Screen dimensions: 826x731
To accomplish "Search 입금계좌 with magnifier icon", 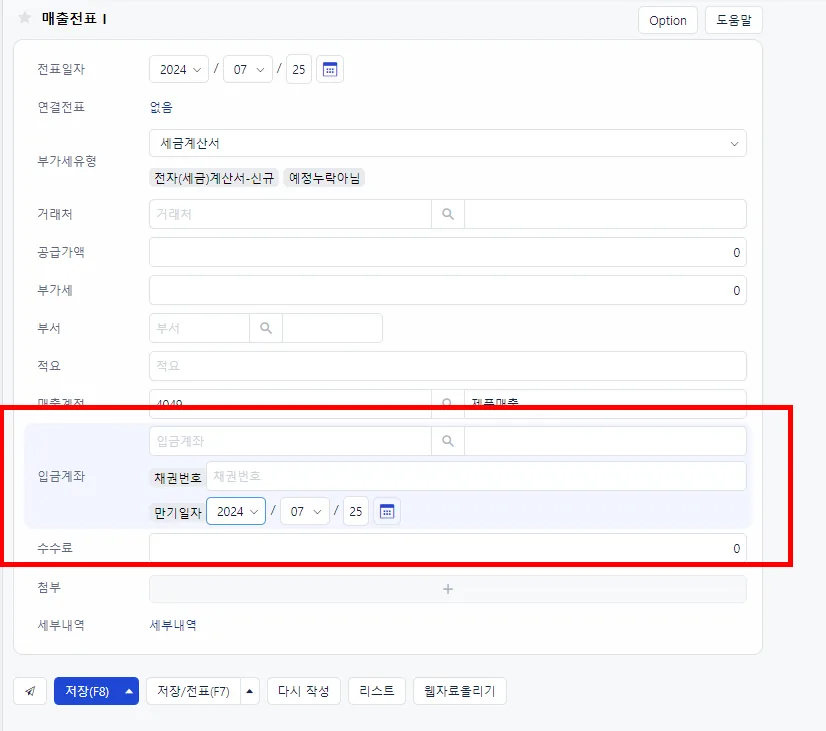I will pyautogui.click(x=448, y=441).
